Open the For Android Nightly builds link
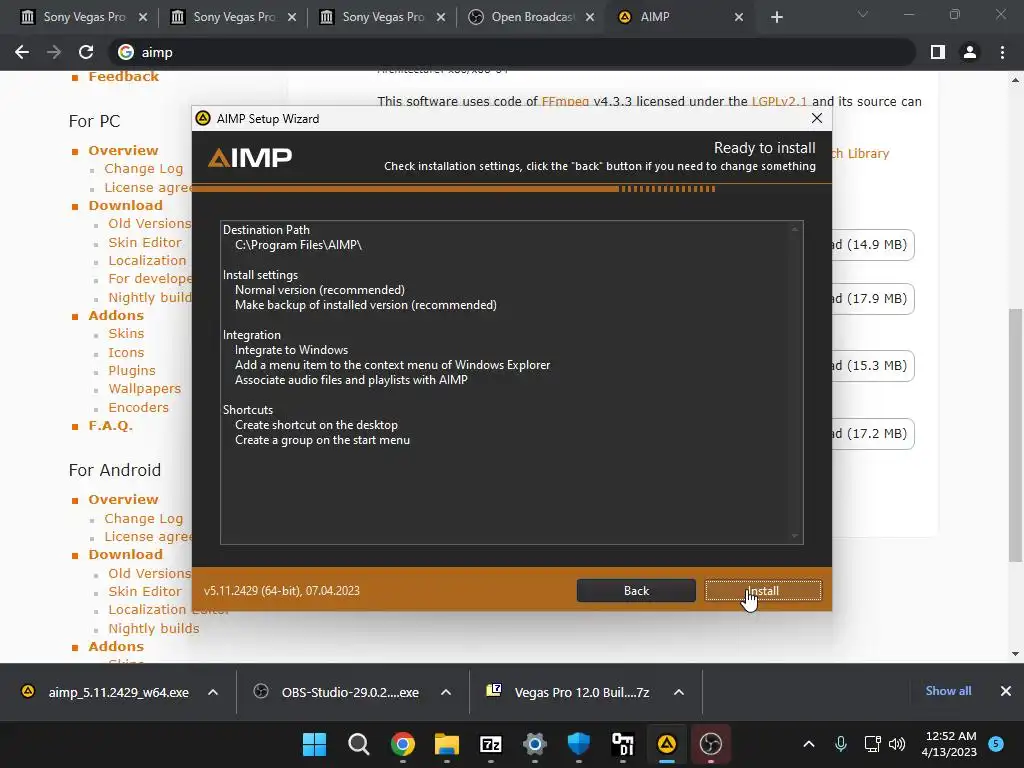1024x768 pixels. (153, 628)
